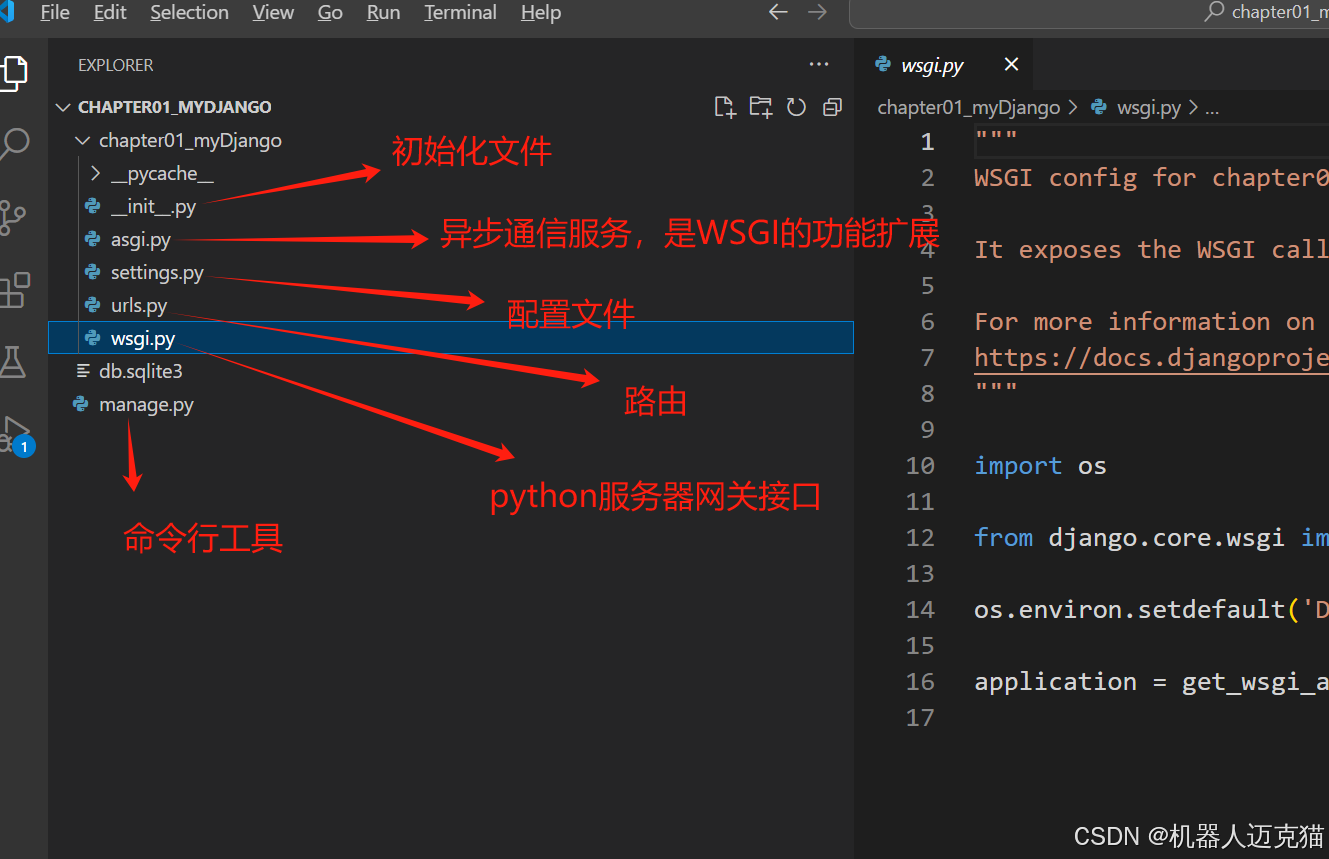Click wsgi.py in the breadcrumb
Screen dimensions: 1329x859
pos(1148,107)
